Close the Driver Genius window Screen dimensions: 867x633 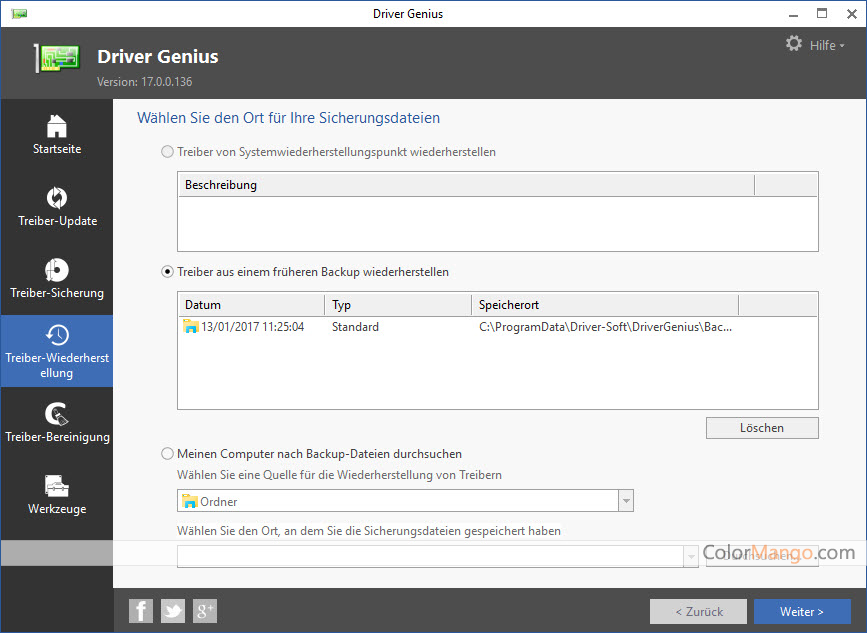852,14
